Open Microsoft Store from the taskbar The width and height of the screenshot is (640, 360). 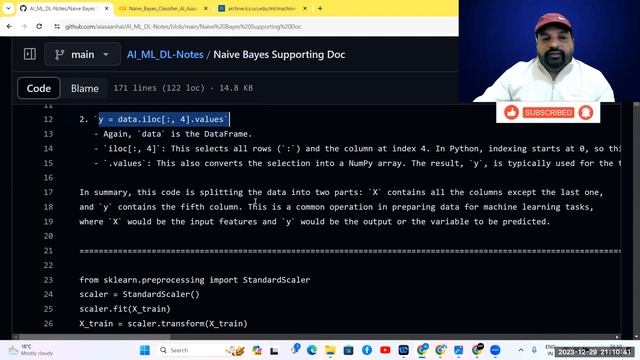tap(349, 350)
